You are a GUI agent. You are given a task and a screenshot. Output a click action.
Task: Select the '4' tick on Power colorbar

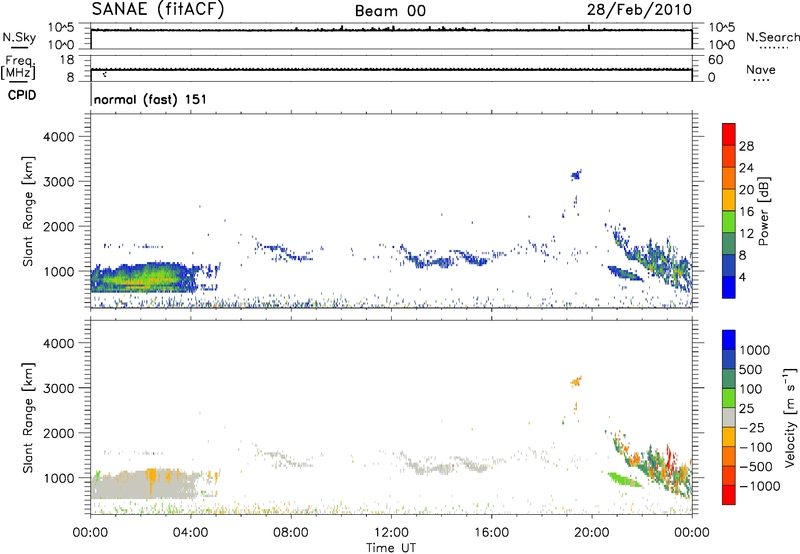coord(743,278)
